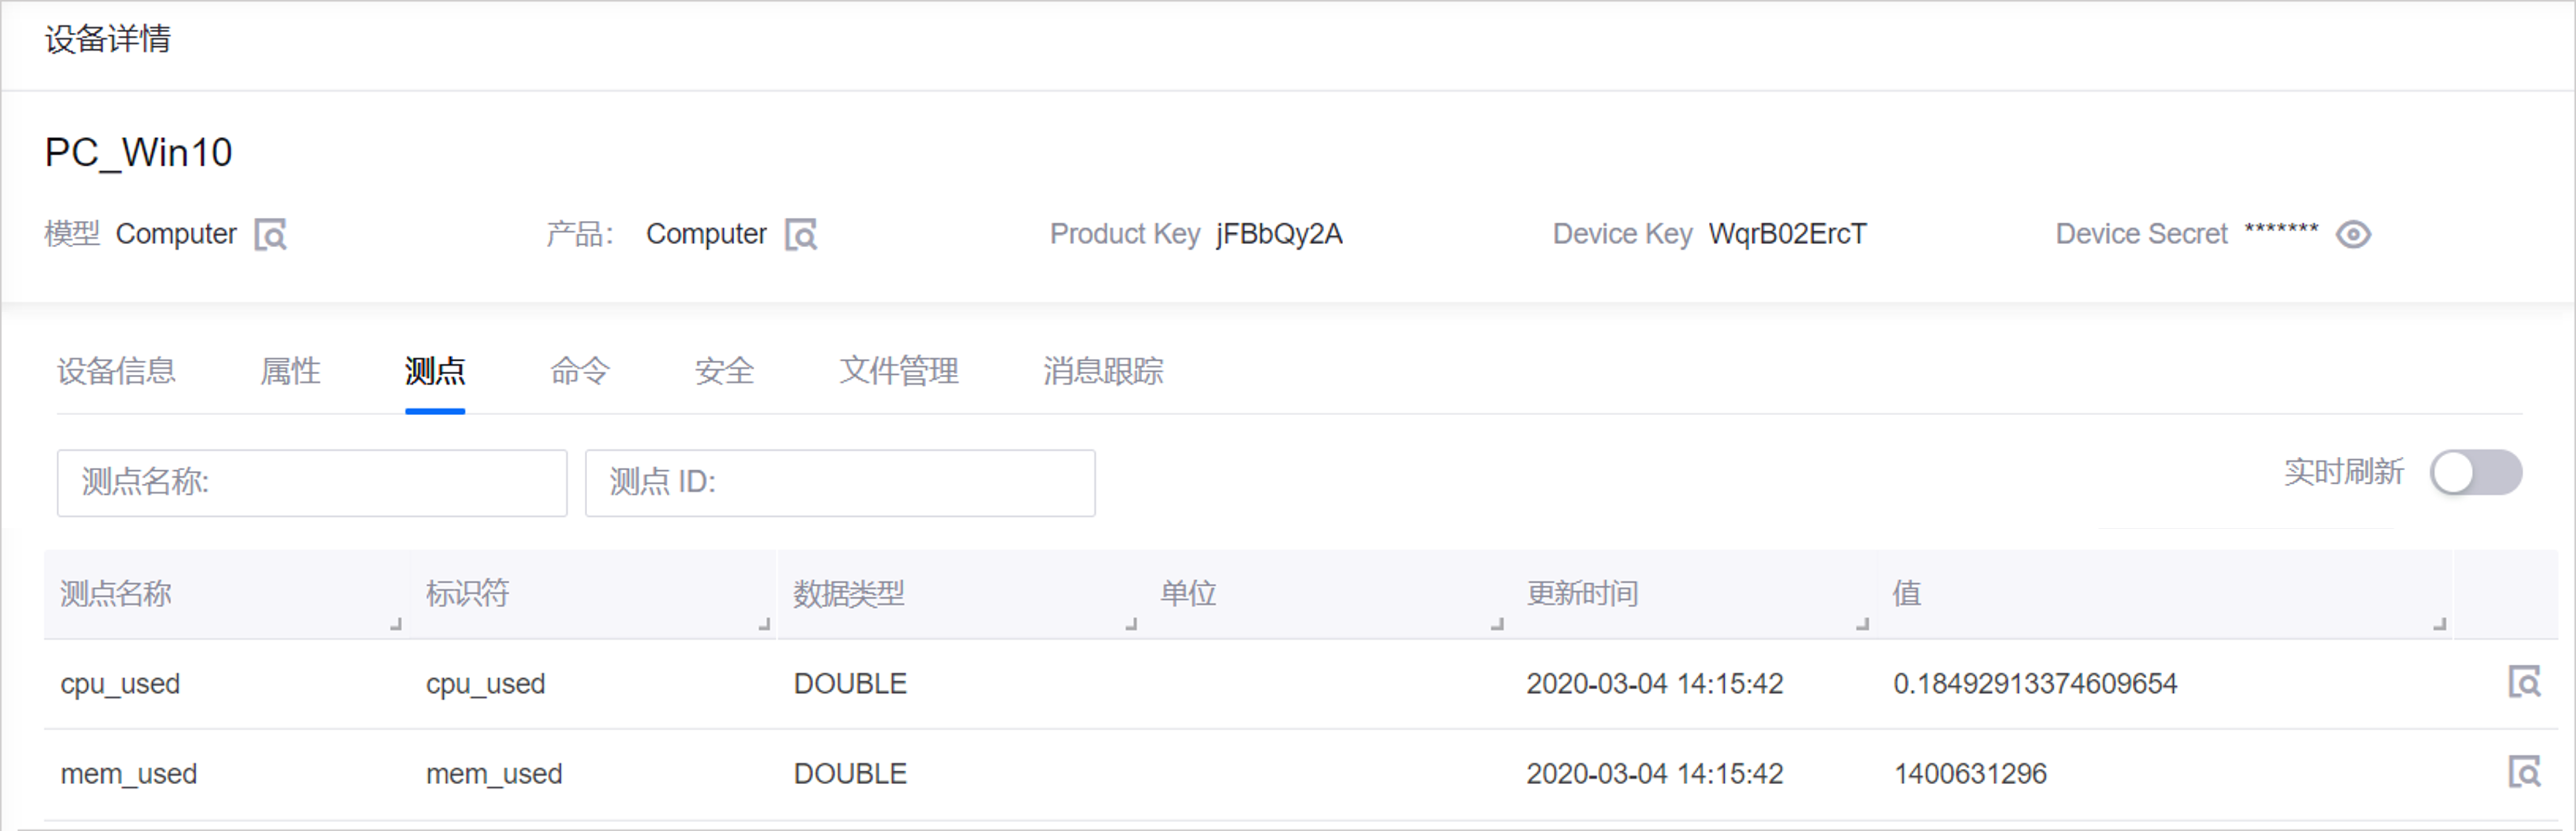This screenshot has height=831, width=2576.
Task: Click resize handle of 测点名称 column
Action: pos(396,624)
